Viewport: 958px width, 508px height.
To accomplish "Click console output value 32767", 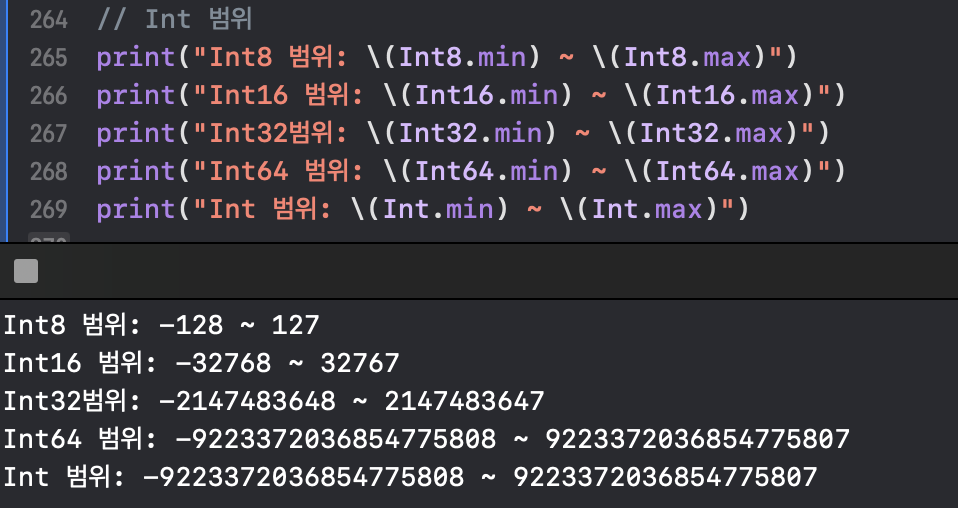I will (x=360, y=363).
